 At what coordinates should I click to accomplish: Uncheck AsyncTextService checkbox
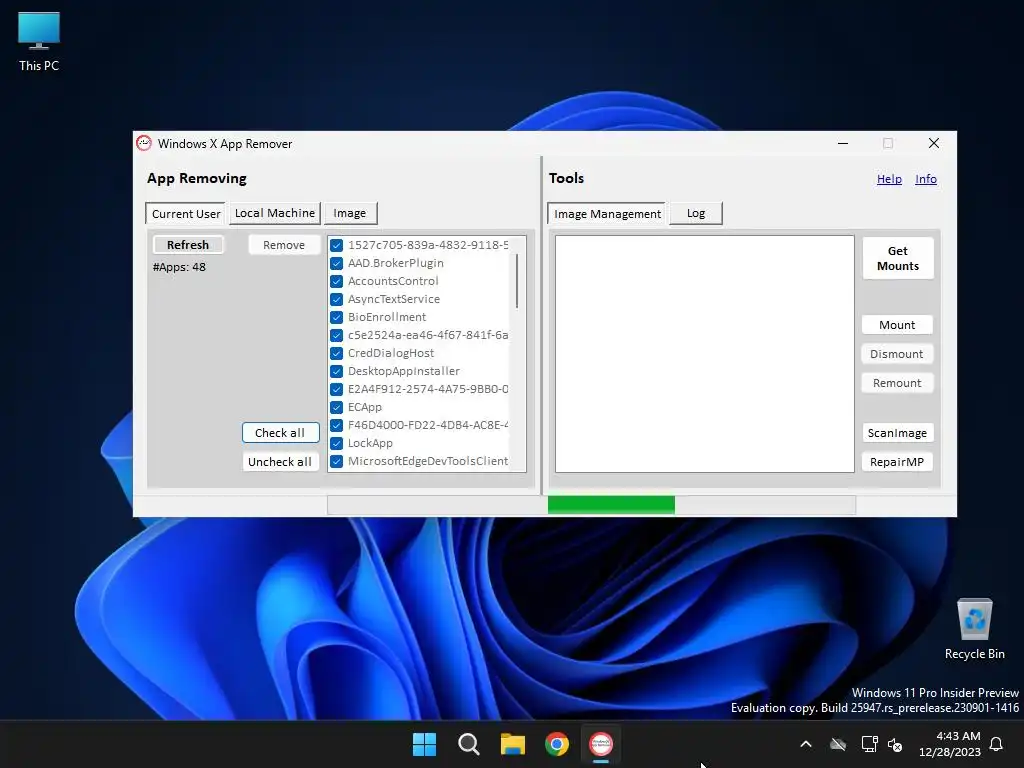[x=336, y=299]
